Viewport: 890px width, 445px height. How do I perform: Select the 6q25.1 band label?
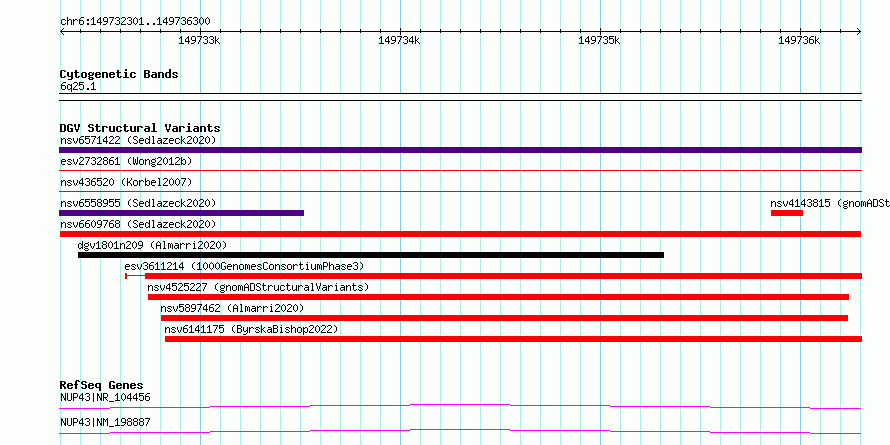tap(76, 87)
